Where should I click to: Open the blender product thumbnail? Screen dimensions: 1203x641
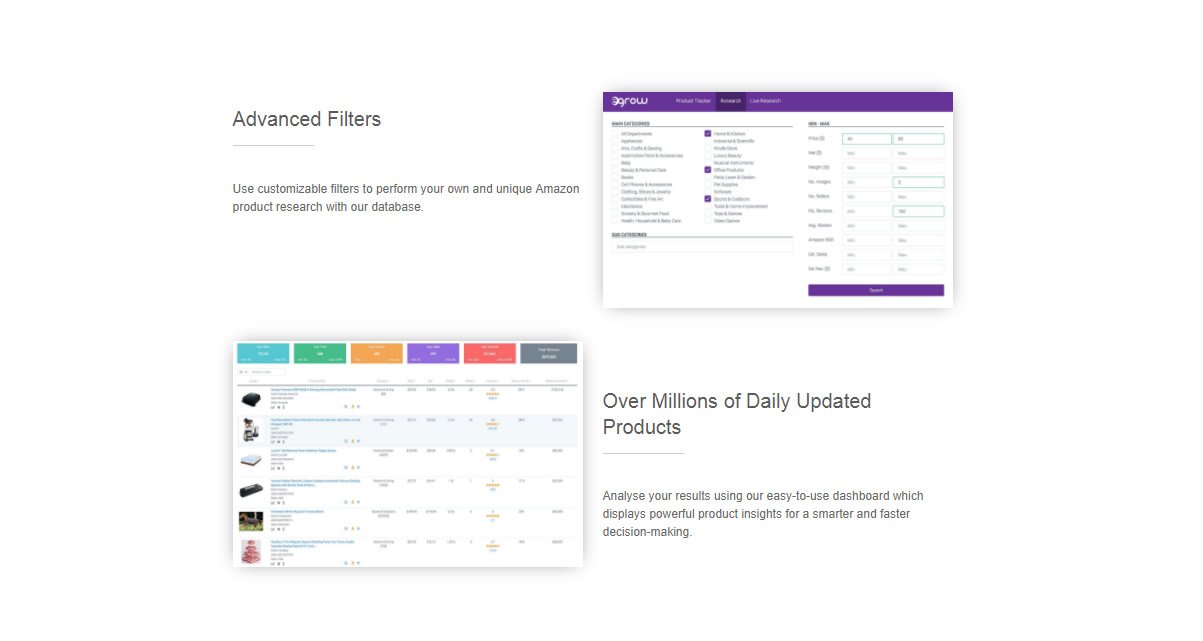251,430
